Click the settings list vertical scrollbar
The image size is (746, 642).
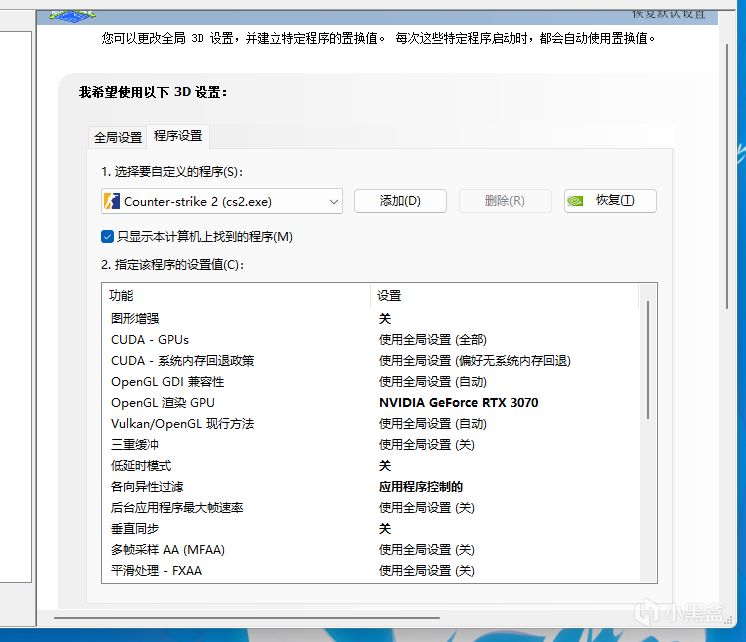coord(648,360)
